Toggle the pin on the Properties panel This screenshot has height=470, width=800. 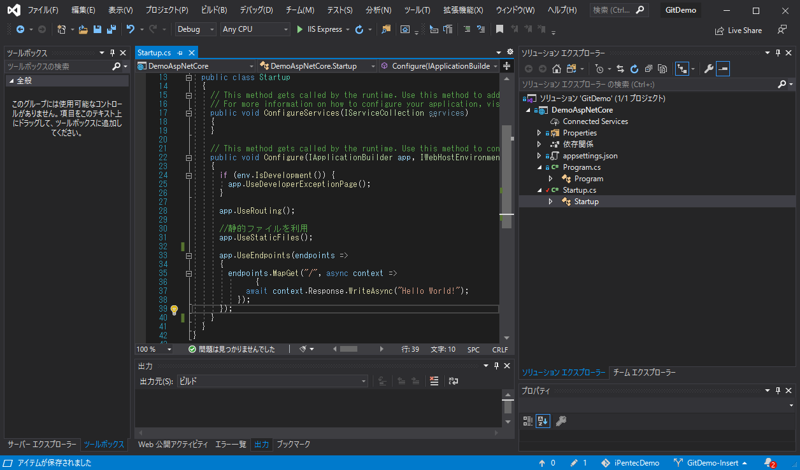[x=778, y=390]
